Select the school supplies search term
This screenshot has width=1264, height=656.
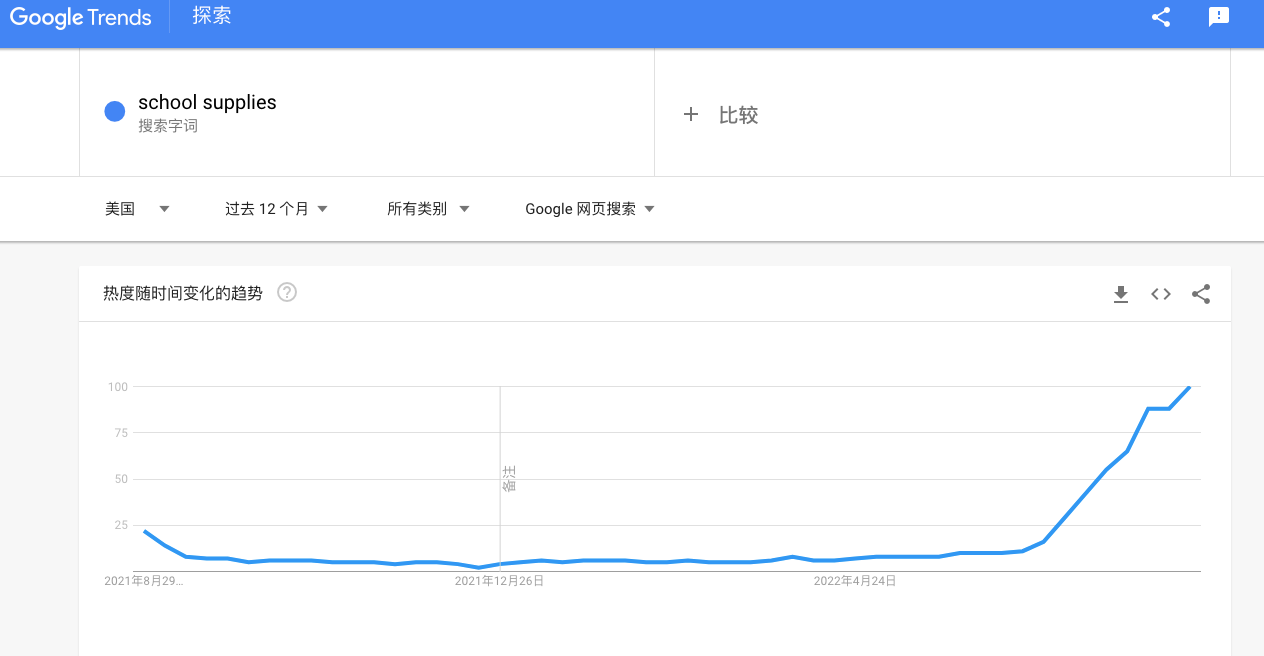point(207,102)
